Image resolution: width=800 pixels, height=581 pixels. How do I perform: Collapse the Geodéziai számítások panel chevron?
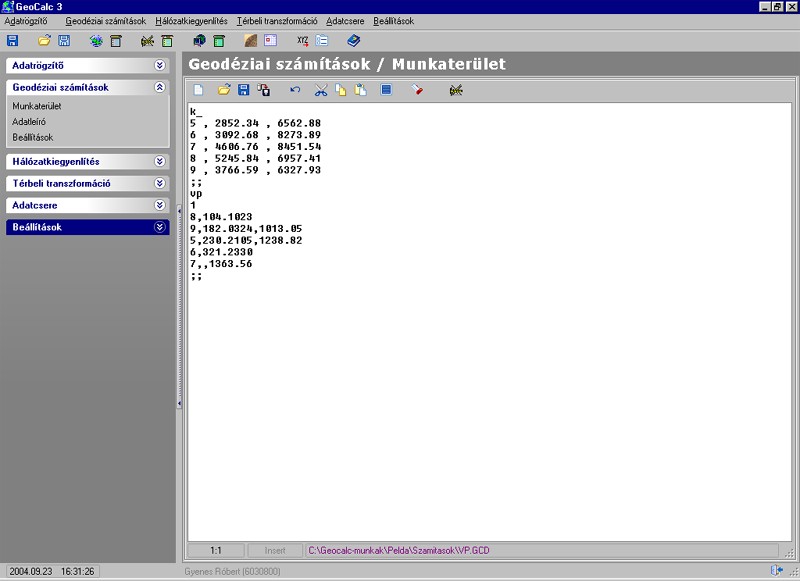tap(160, 87)
